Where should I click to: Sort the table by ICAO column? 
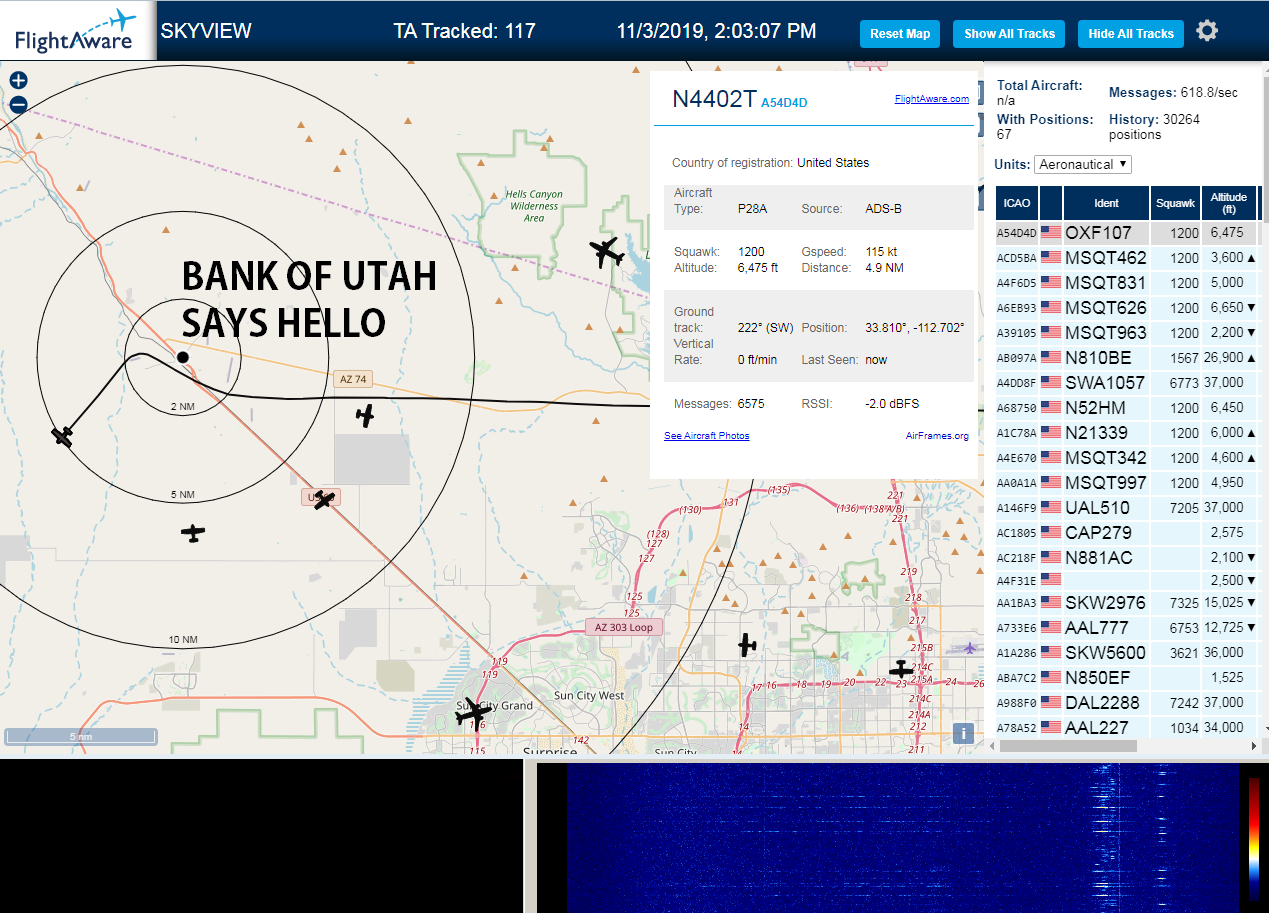click(x=1017, y=203)
